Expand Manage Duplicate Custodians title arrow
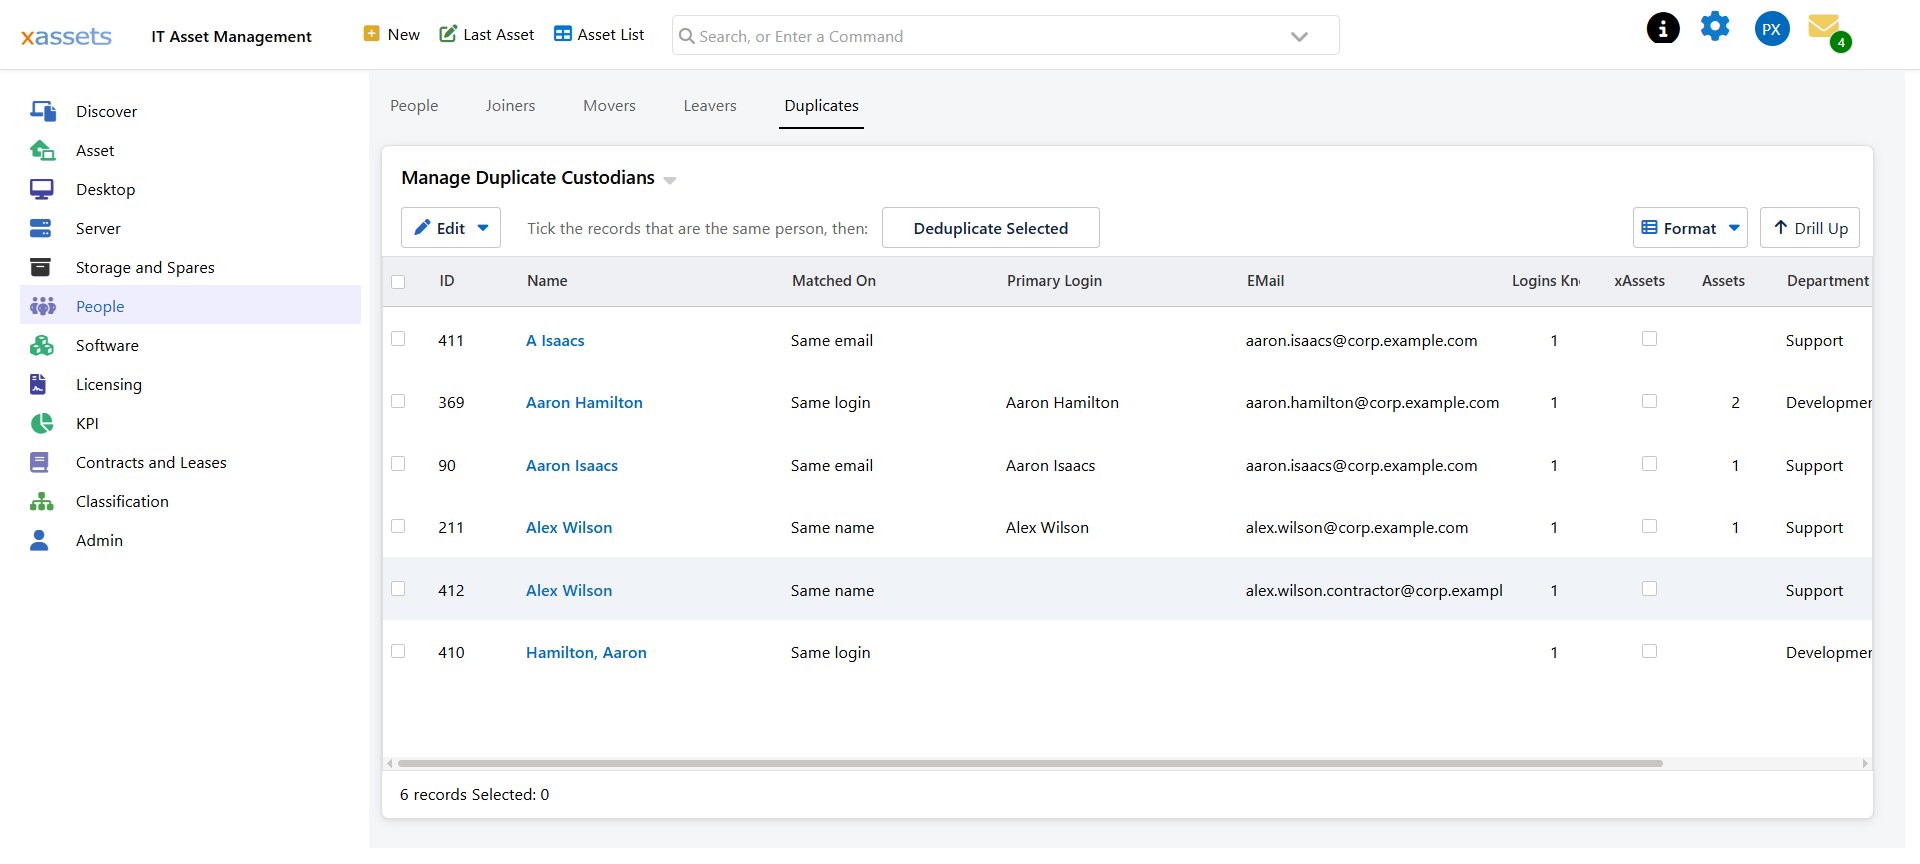 click(x=670, y=180)
